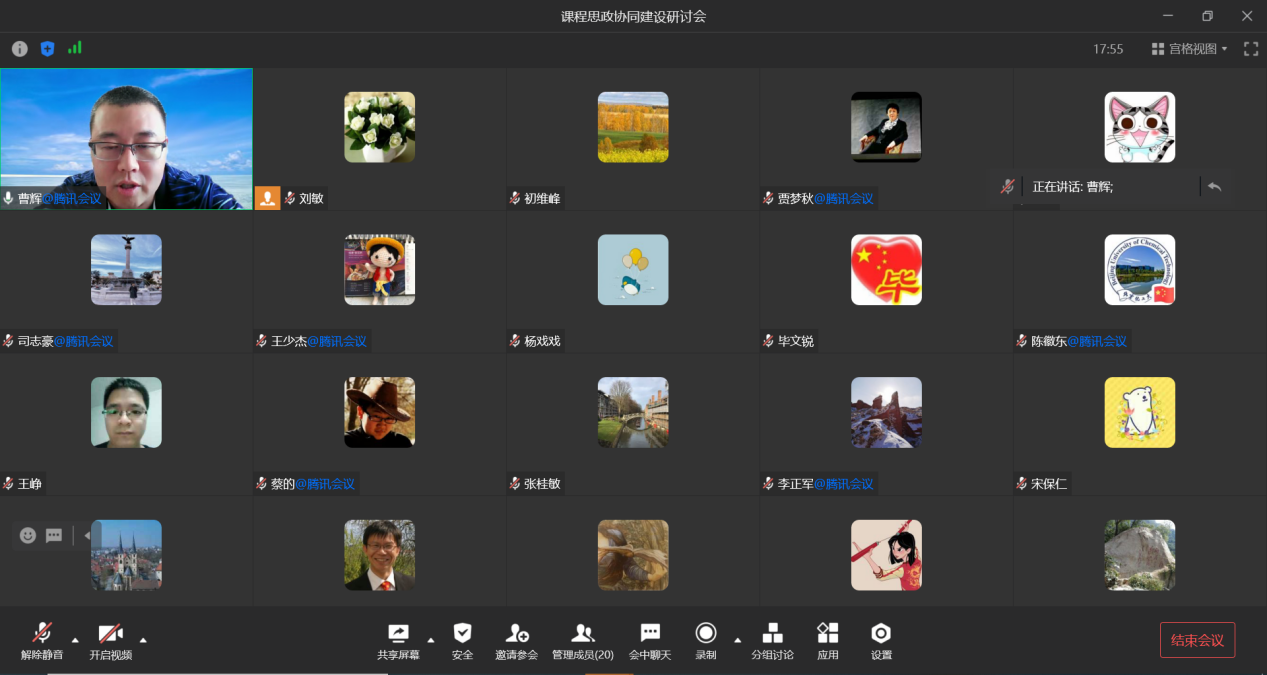This screenshot has height=675, width=1267.
Task: Select 宋保仁's polar bear avatar
Action: [x=1140, y=412]
